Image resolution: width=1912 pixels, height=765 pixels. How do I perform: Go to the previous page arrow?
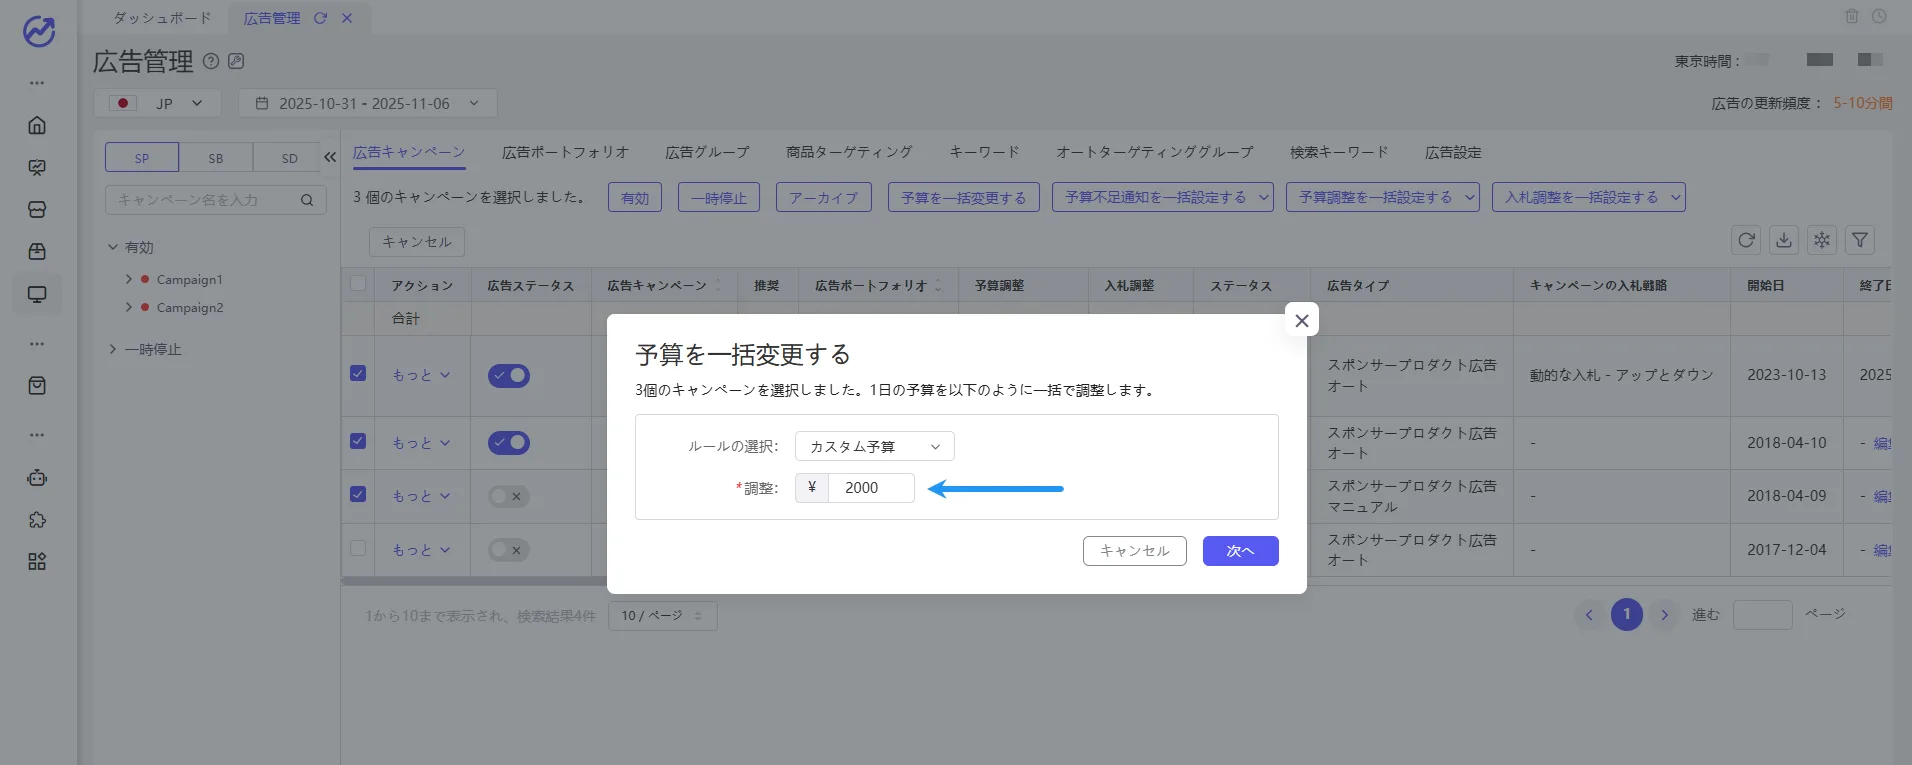point(1589,614)
